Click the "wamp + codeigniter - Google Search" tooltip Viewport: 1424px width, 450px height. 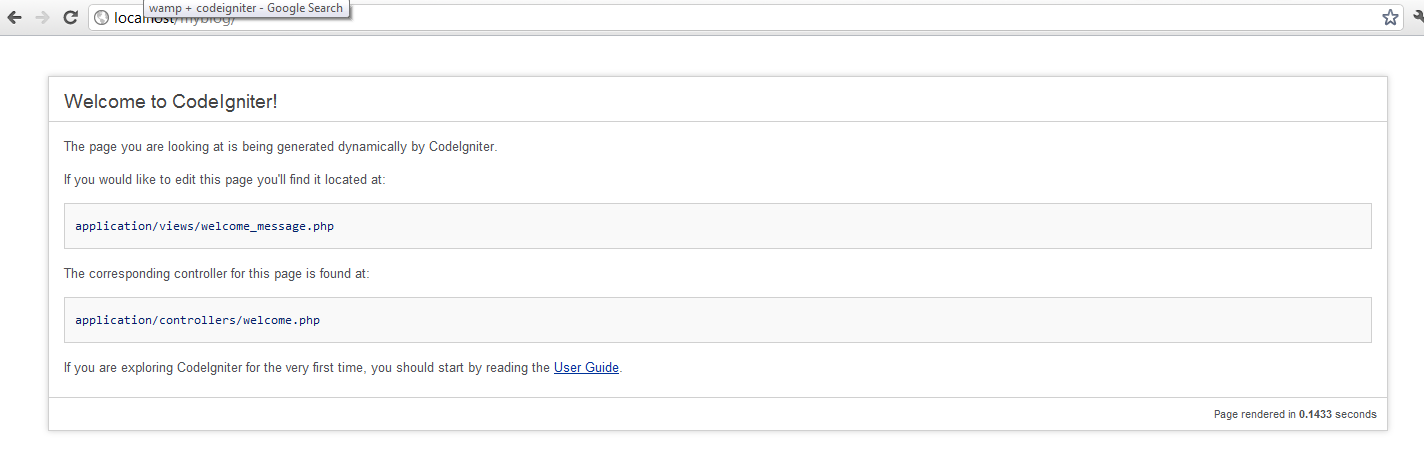tap(246, 8)
